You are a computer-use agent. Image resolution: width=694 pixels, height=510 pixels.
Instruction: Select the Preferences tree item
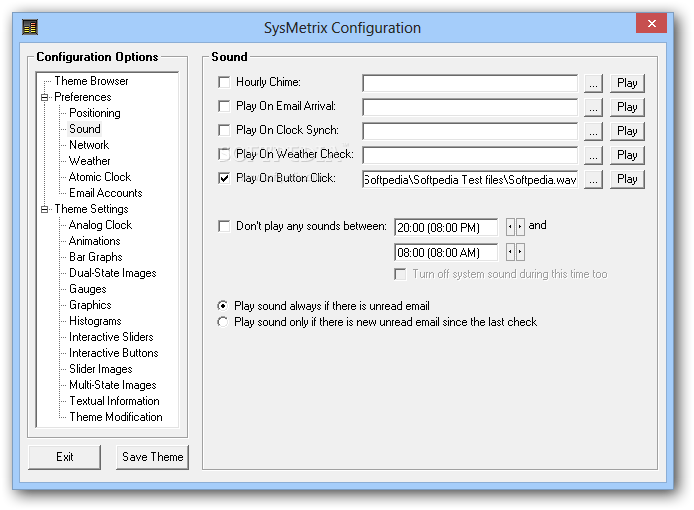(x=82, y=97)
